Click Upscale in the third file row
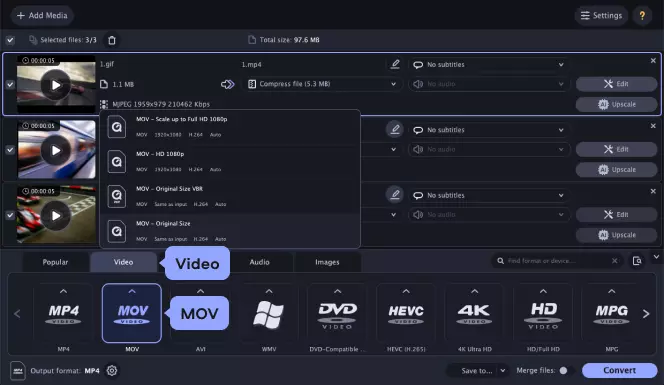The height and width of the screenshot is (385, 664). point(616,235)
